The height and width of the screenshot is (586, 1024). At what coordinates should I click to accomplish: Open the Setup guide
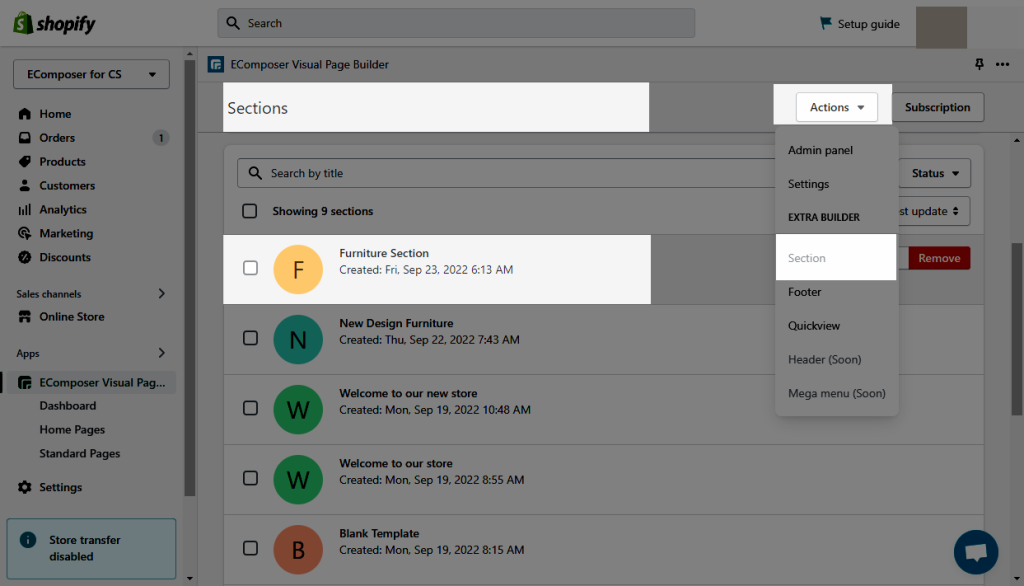[x=859, y=24]
